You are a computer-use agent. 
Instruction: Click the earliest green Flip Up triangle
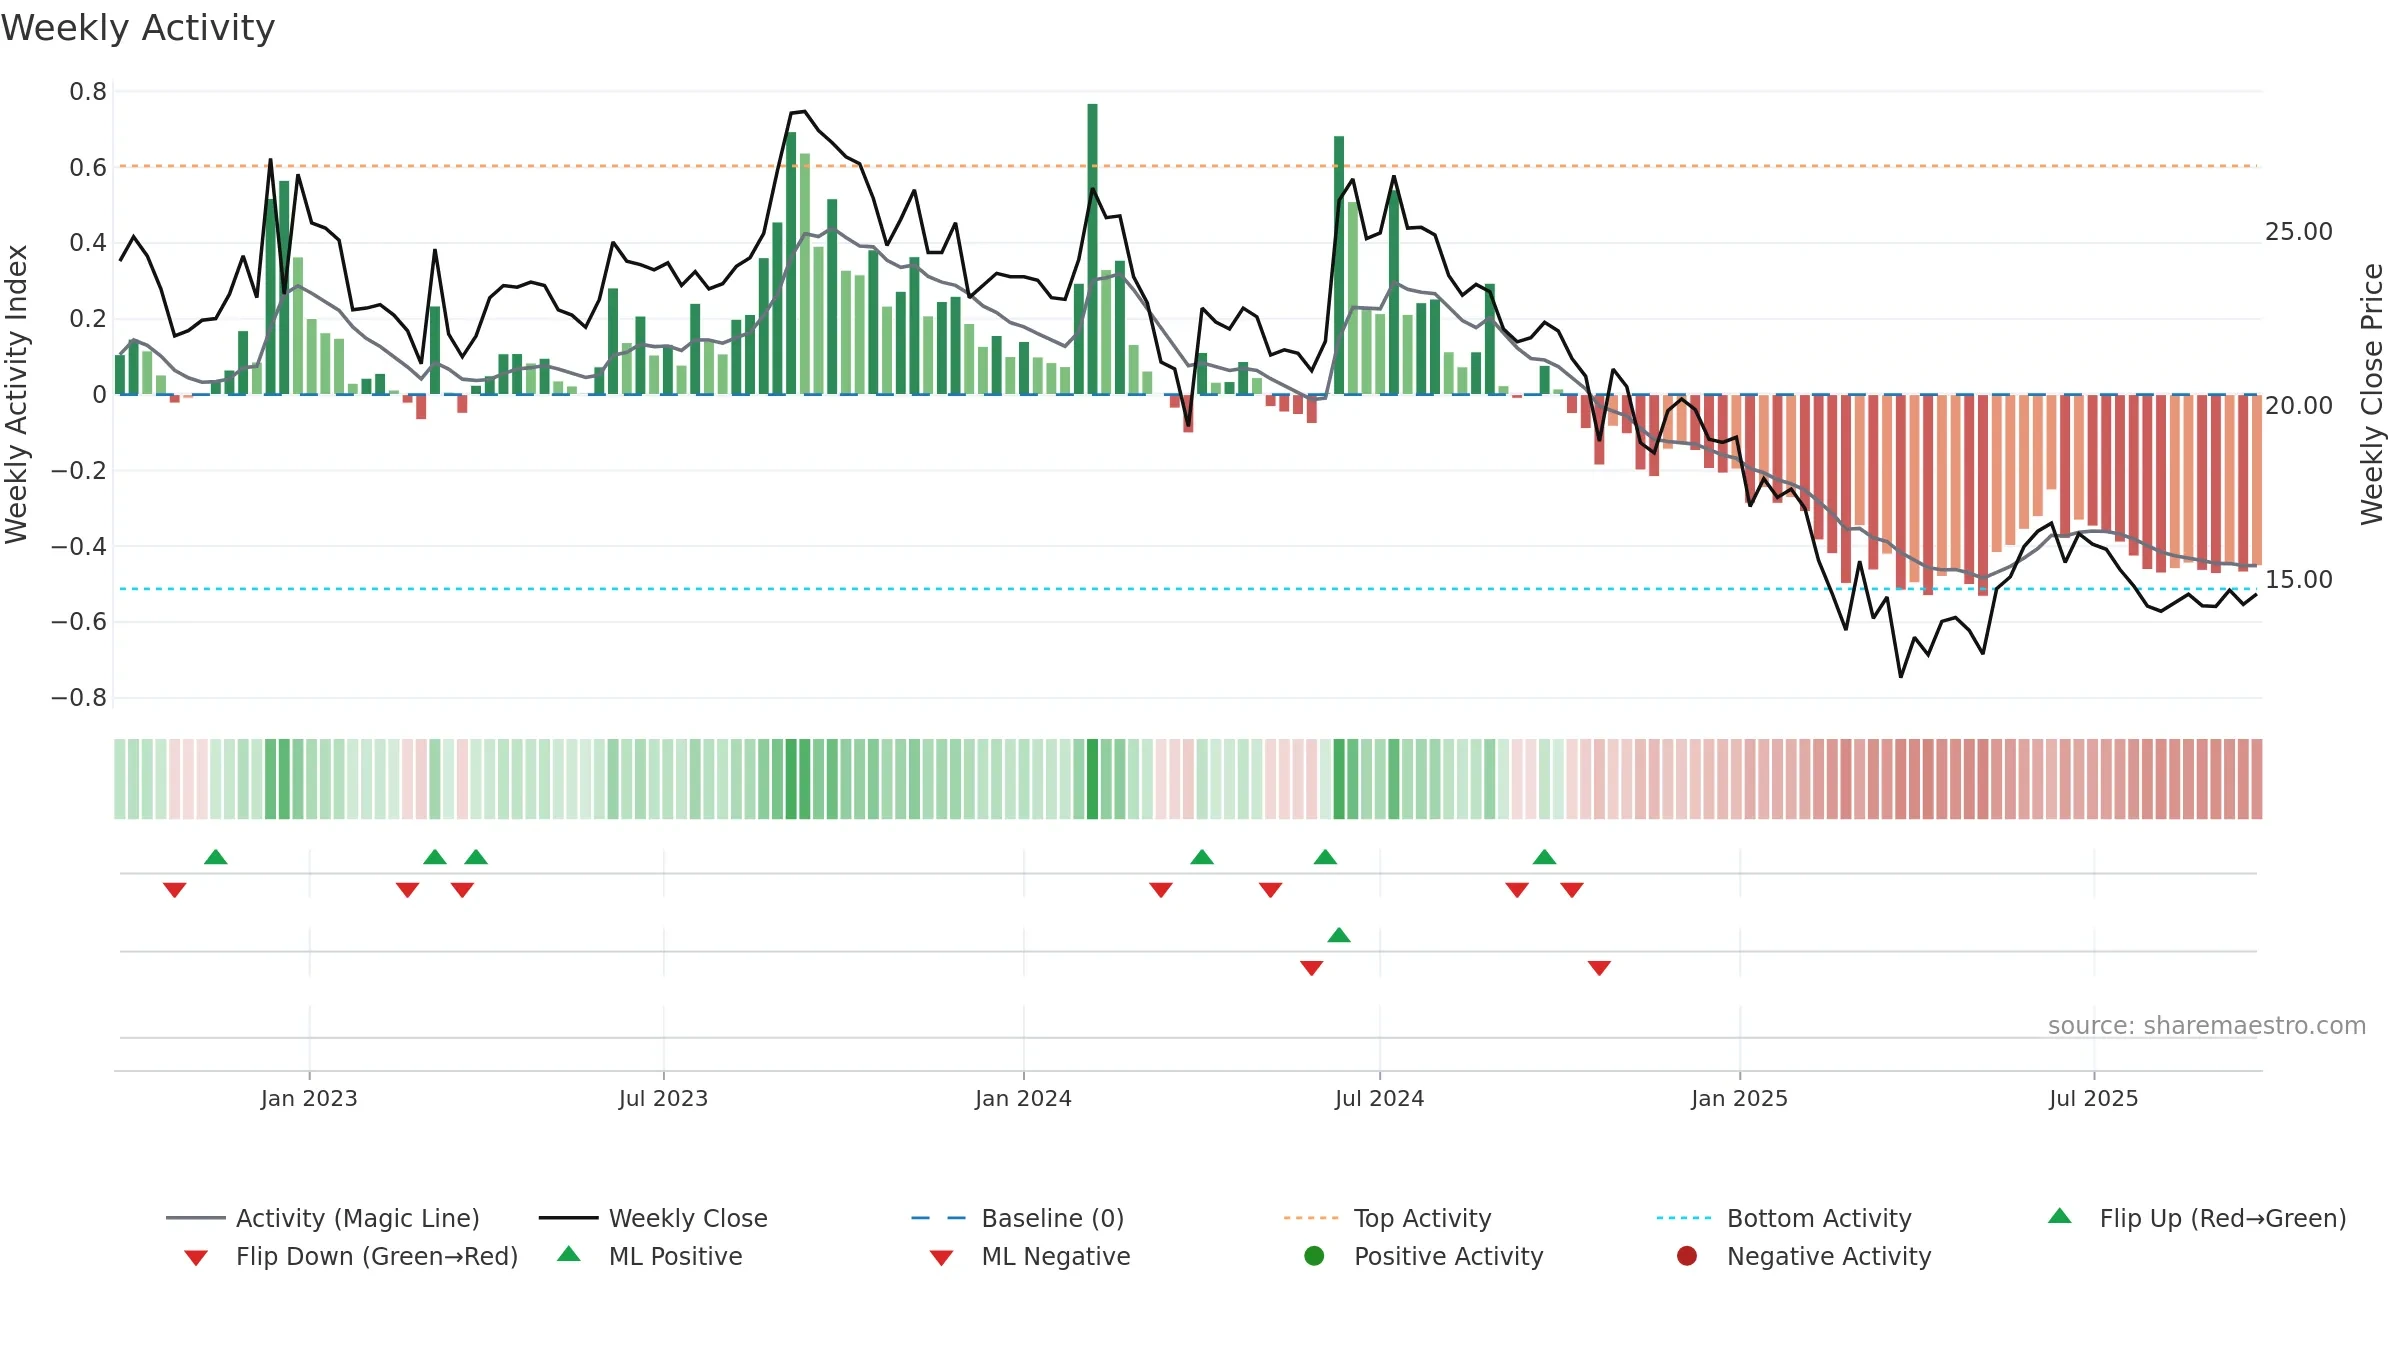pyautogui.click(x=216, y=857)
